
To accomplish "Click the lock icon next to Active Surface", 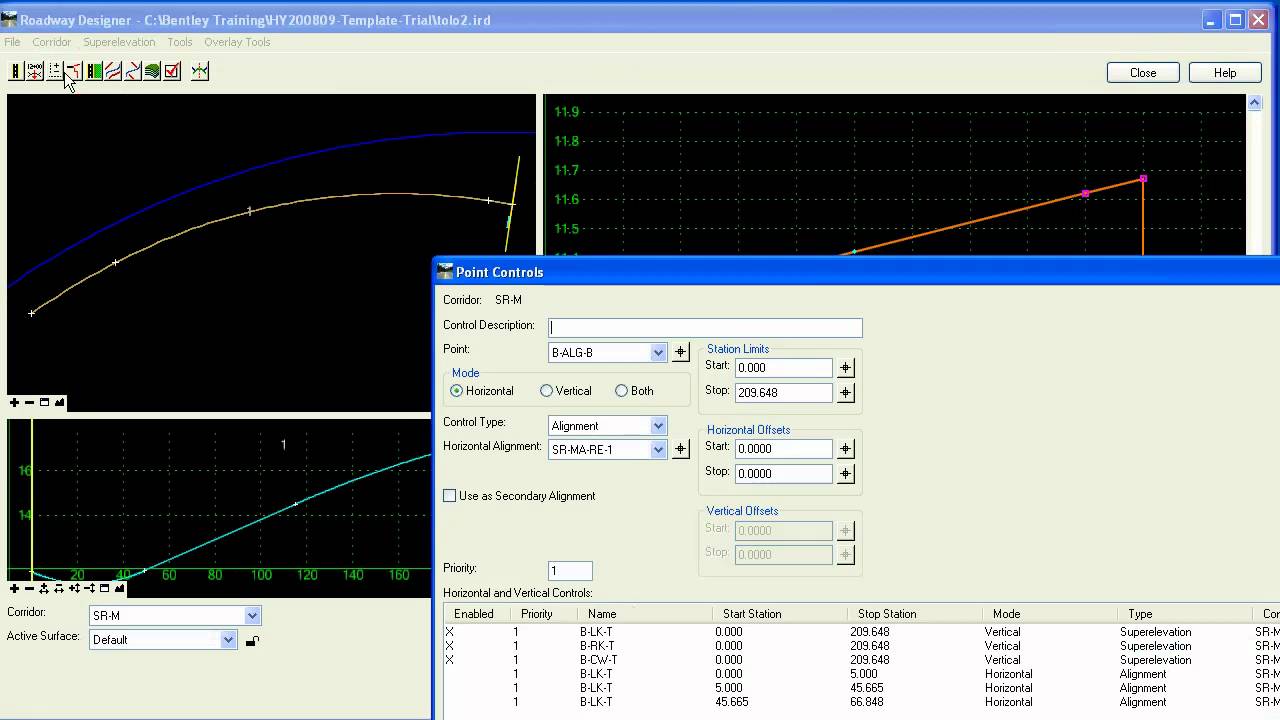I will 252,641.
